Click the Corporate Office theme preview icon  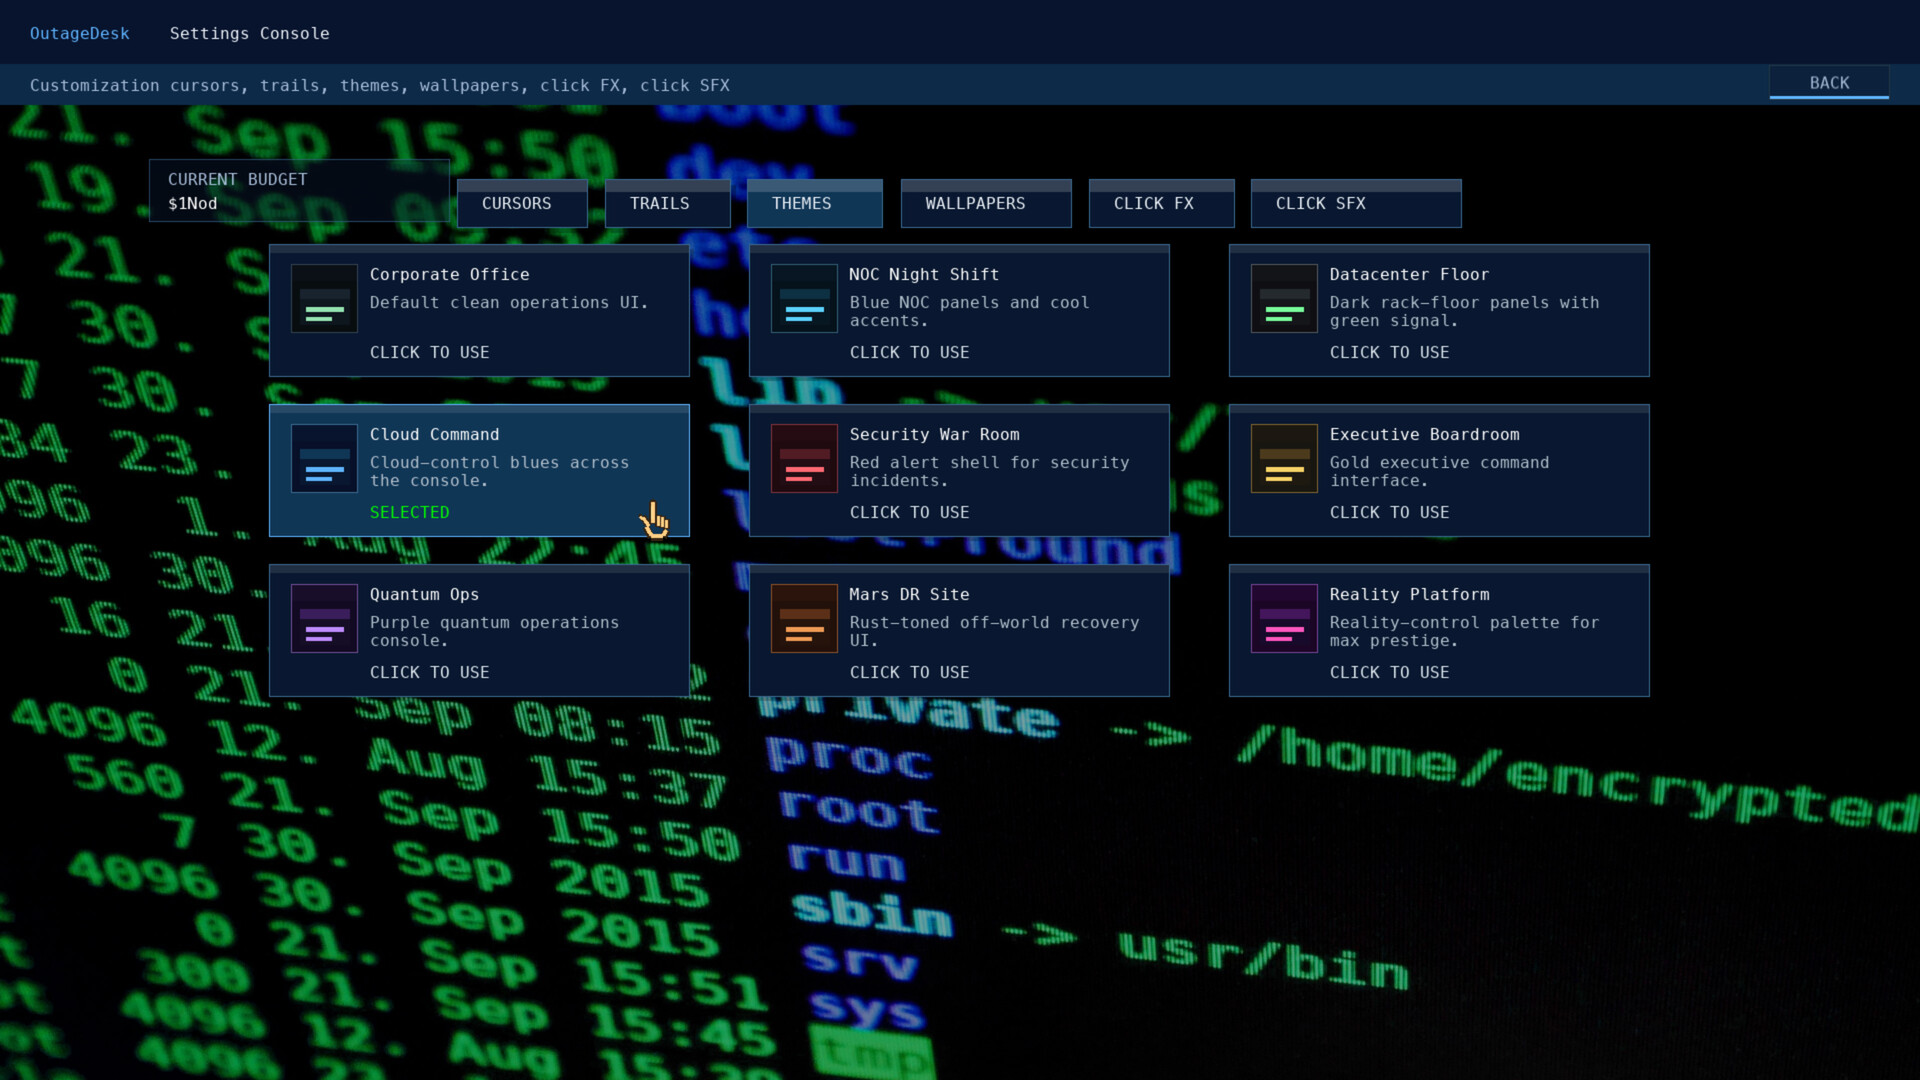click(324, 298)
